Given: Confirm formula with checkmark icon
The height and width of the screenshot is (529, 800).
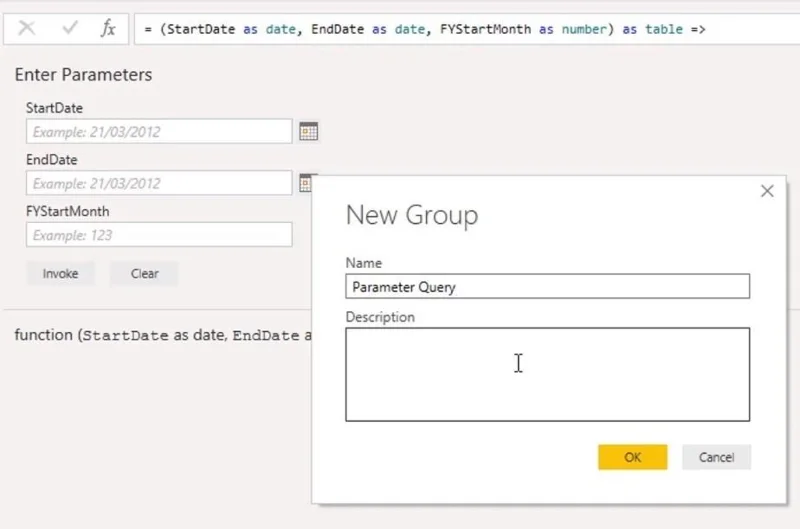Looking at the screenshot, I should 70,28.
